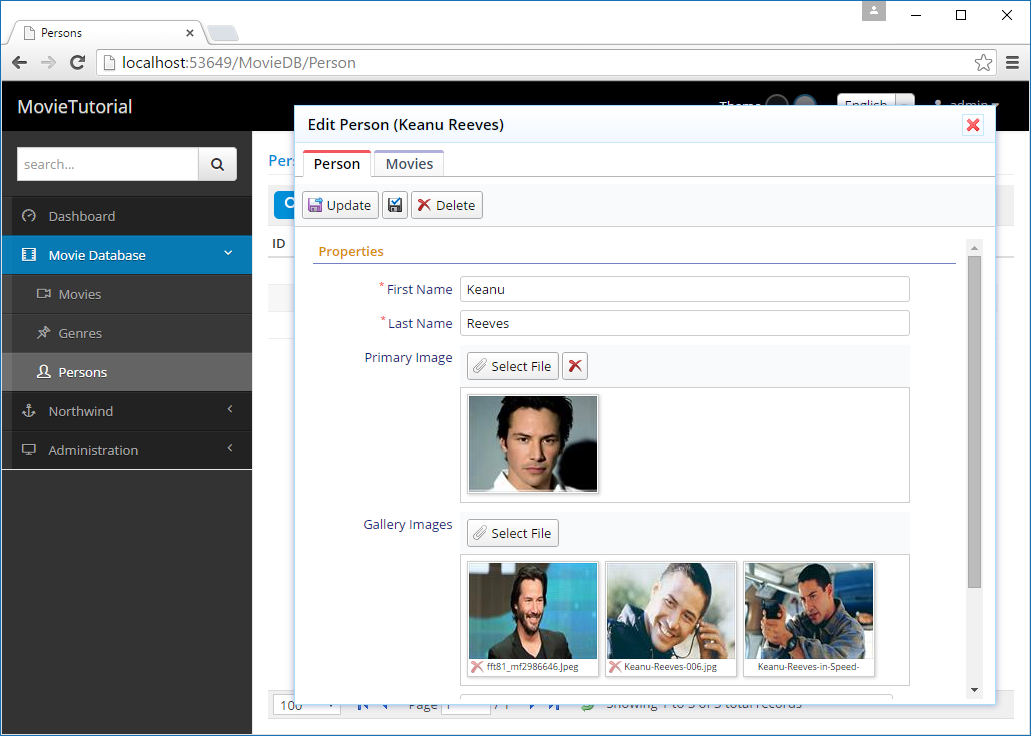Reload the page in the browser
The image size is (1031, 736).
tap(77, 63)
